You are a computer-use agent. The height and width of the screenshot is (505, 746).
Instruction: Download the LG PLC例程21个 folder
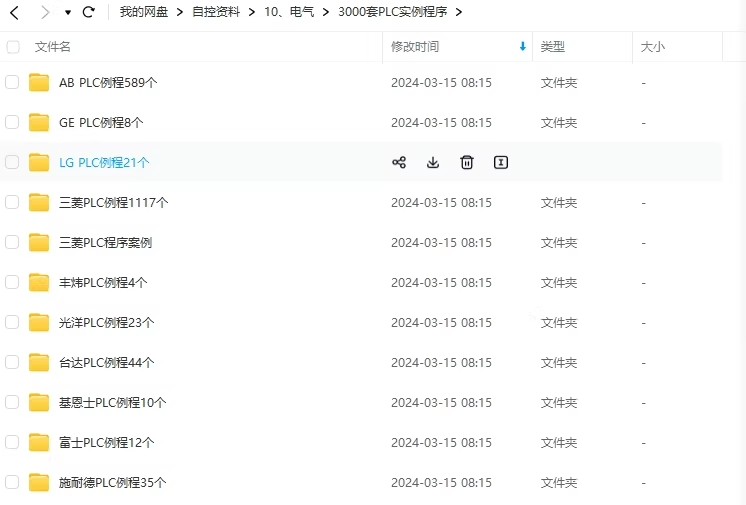tap(433, 162)
